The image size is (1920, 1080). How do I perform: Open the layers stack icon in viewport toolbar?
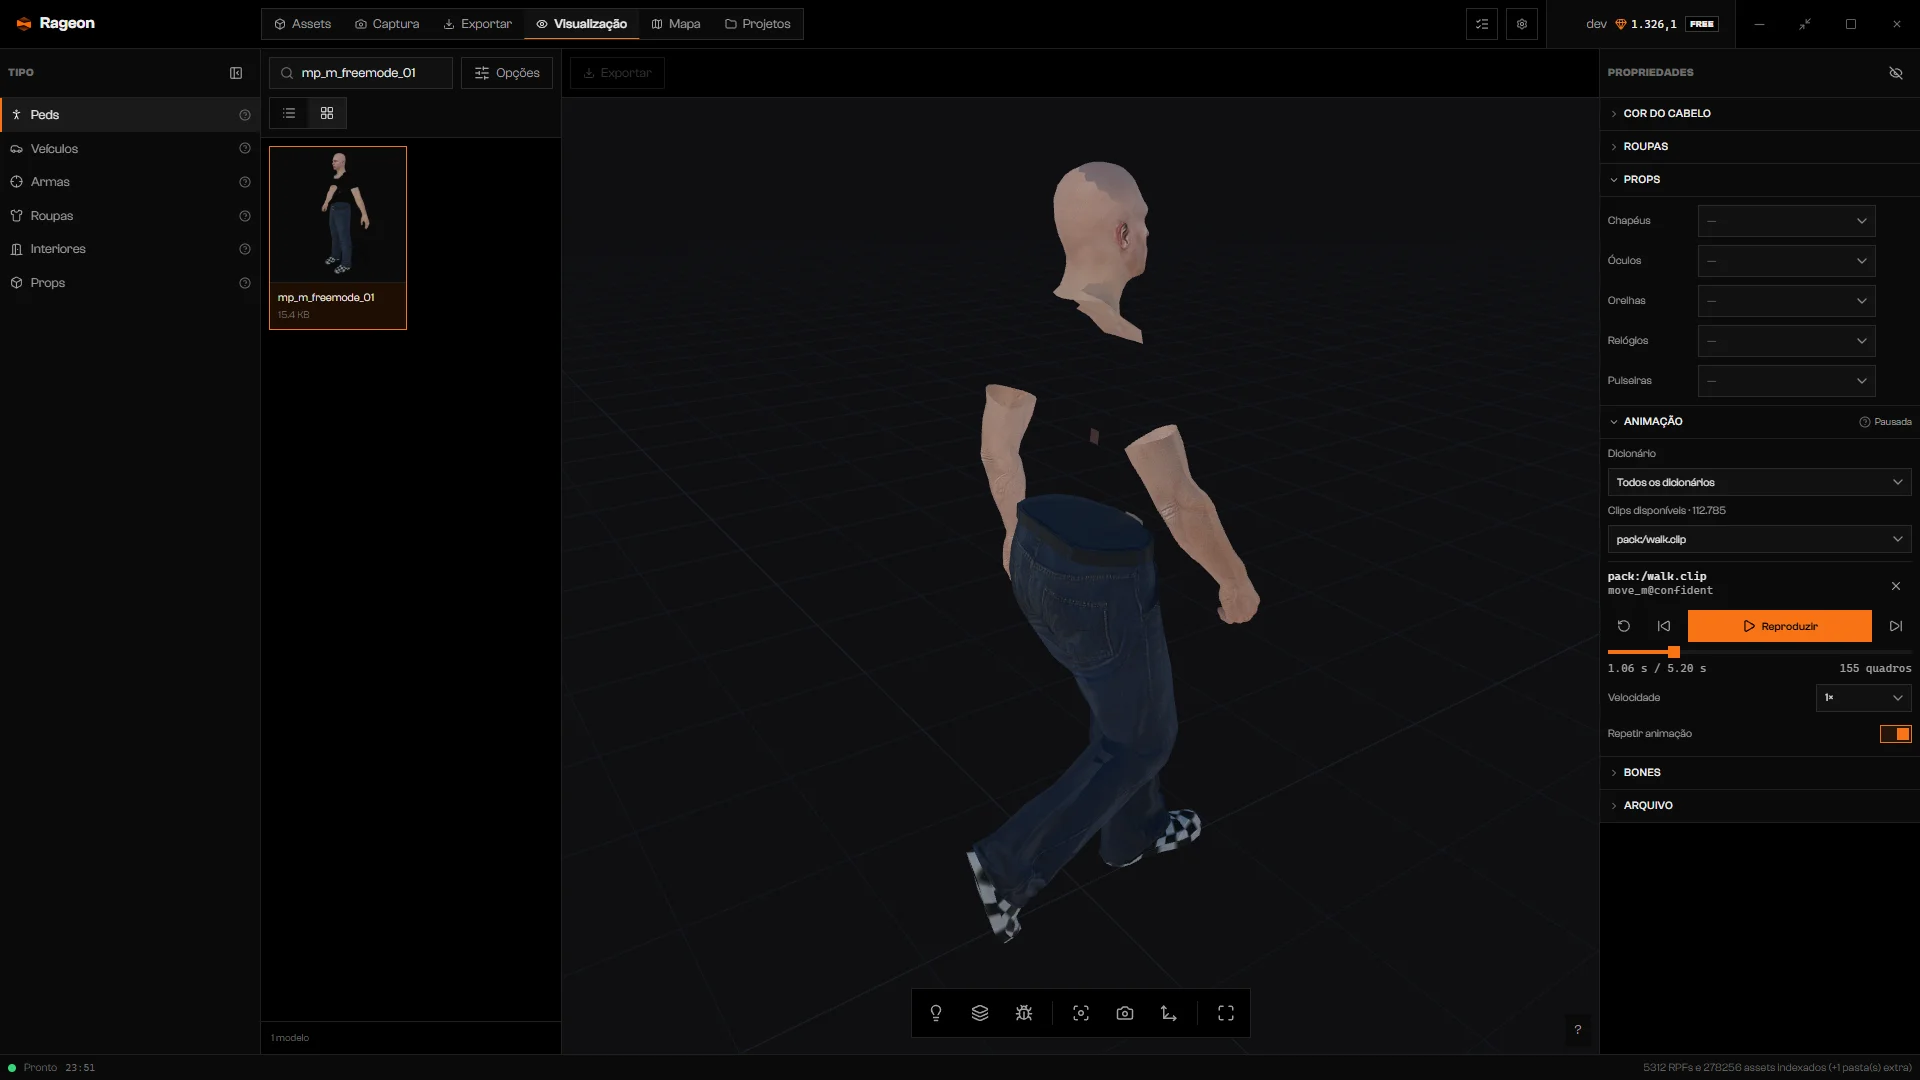click(980, 1013)
